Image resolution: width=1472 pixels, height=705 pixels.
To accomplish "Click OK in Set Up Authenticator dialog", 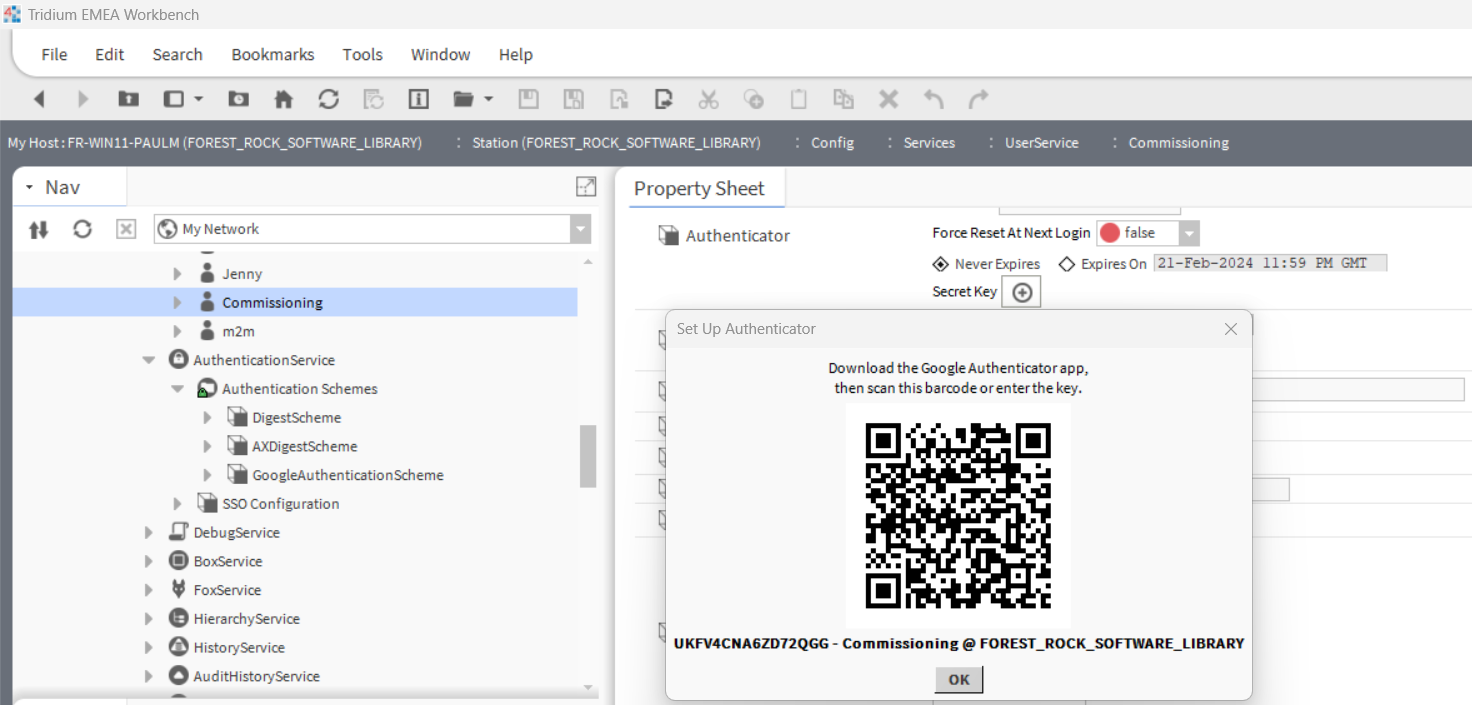I will click(959, 680).
